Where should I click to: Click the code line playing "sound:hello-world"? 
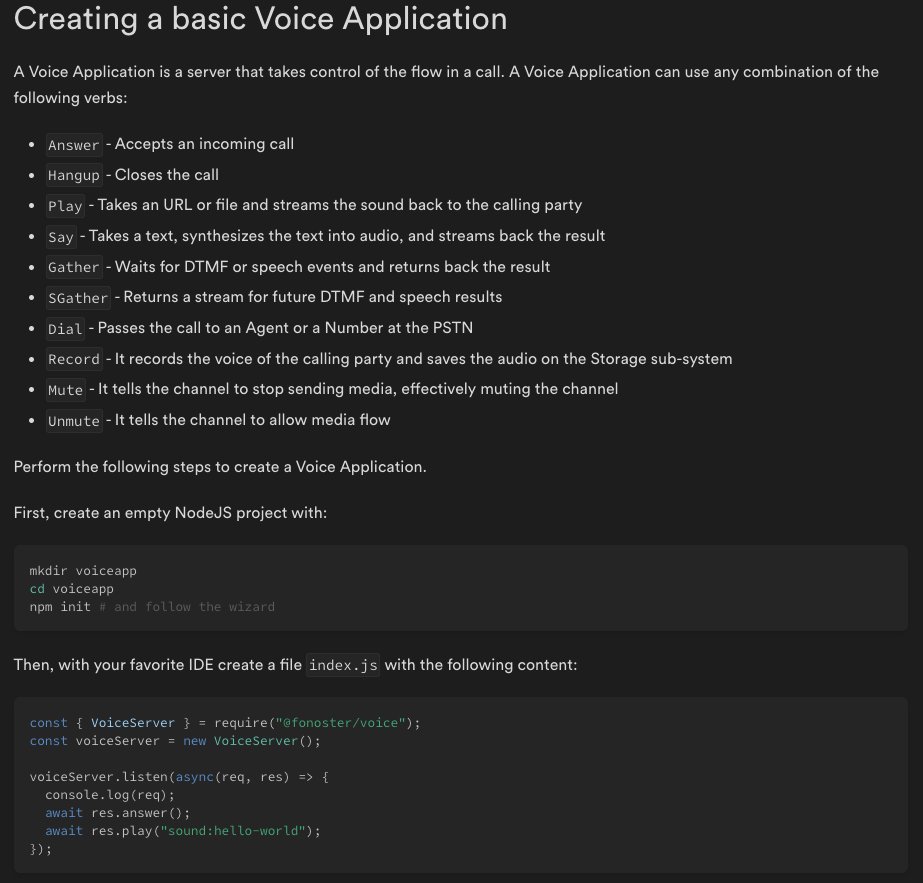[183, 831]
